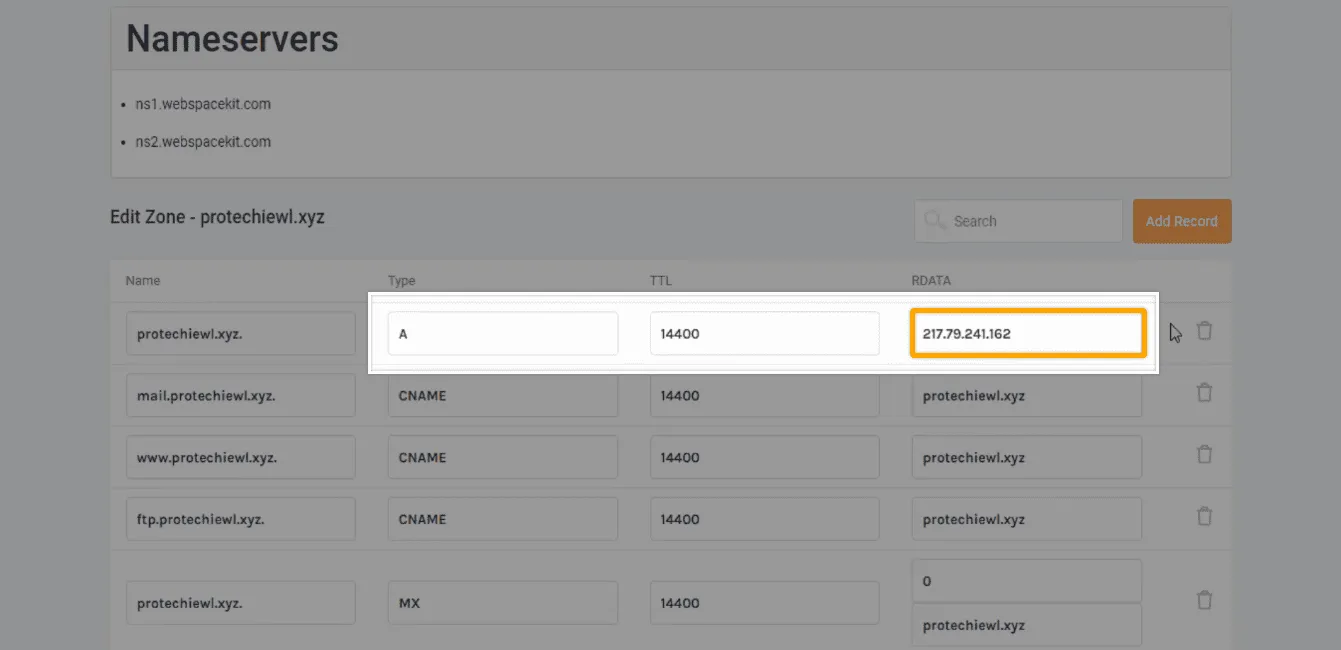Click the MX type field

pos(502,603)
